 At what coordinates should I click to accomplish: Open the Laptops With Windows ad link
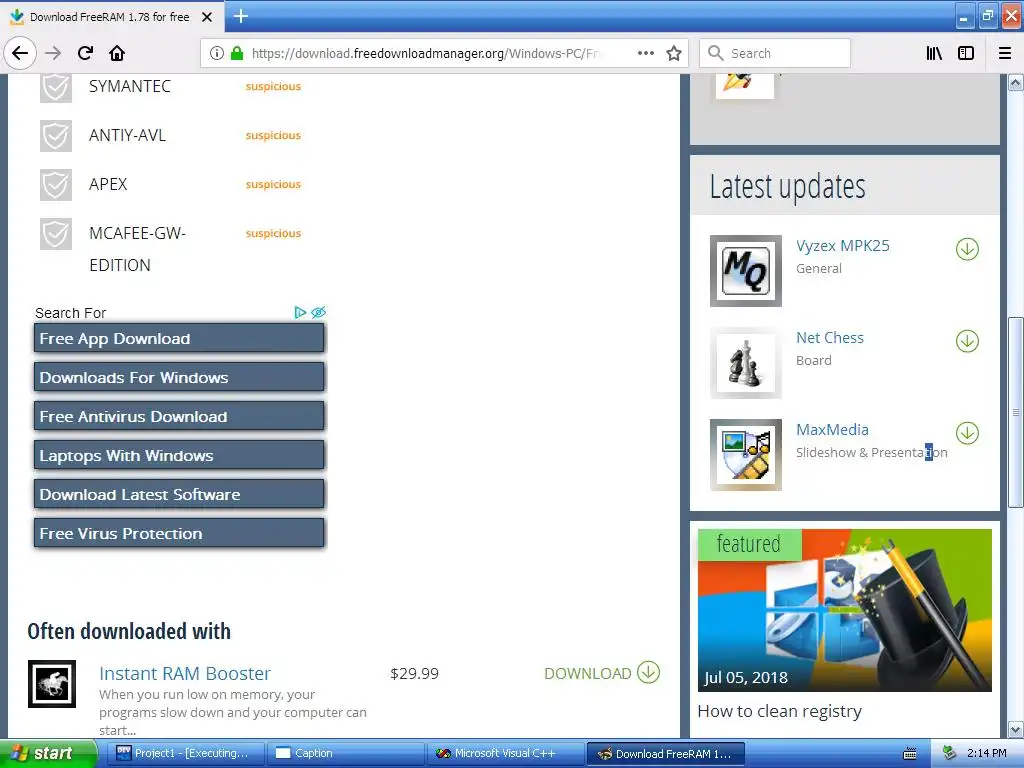click(x=179, y=455)
